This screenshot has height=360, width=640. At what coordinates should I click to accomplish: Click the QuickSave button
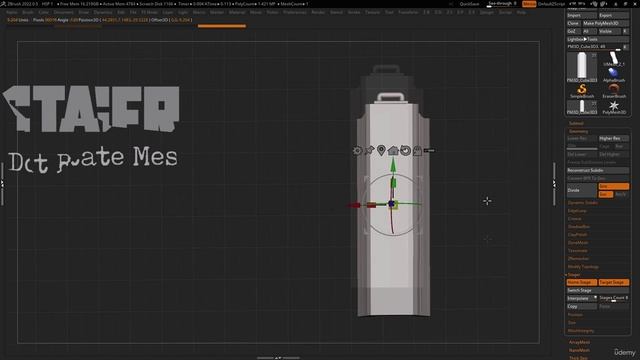coord(469,4)
